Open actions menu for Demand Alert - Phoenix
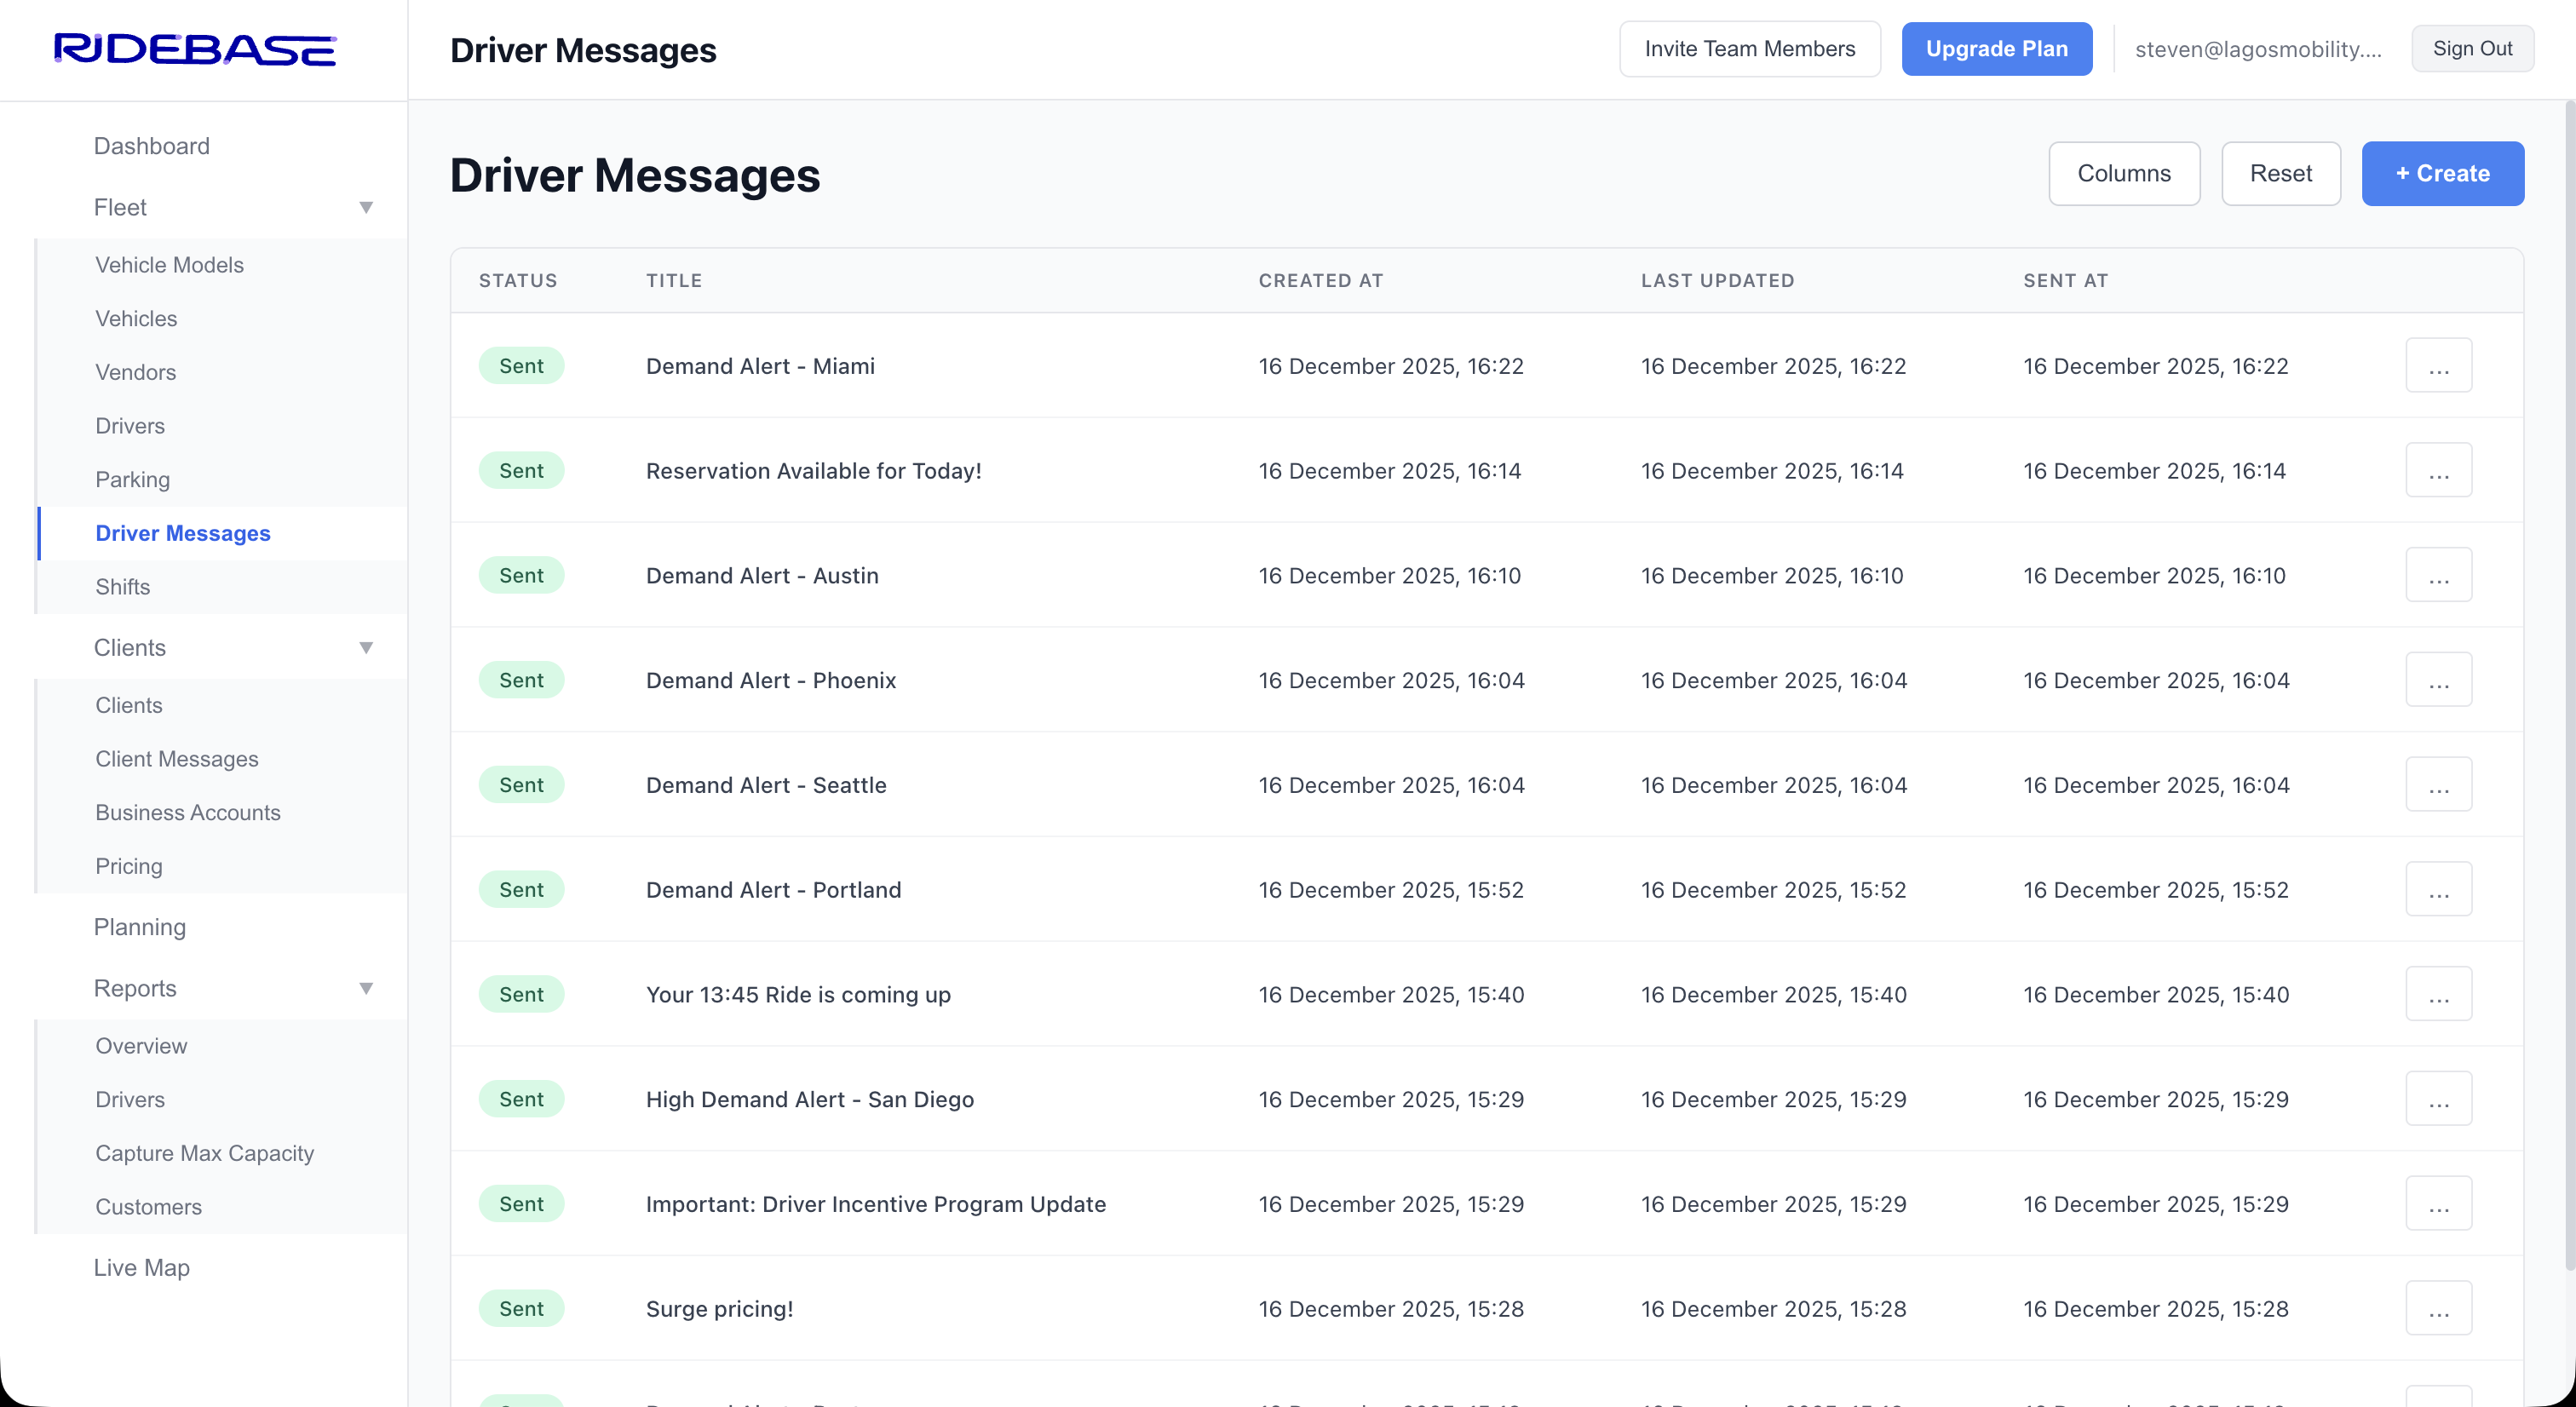Image resolution: width=2576 pixels, height=1407 pixels. click(x=2438, y=680)
